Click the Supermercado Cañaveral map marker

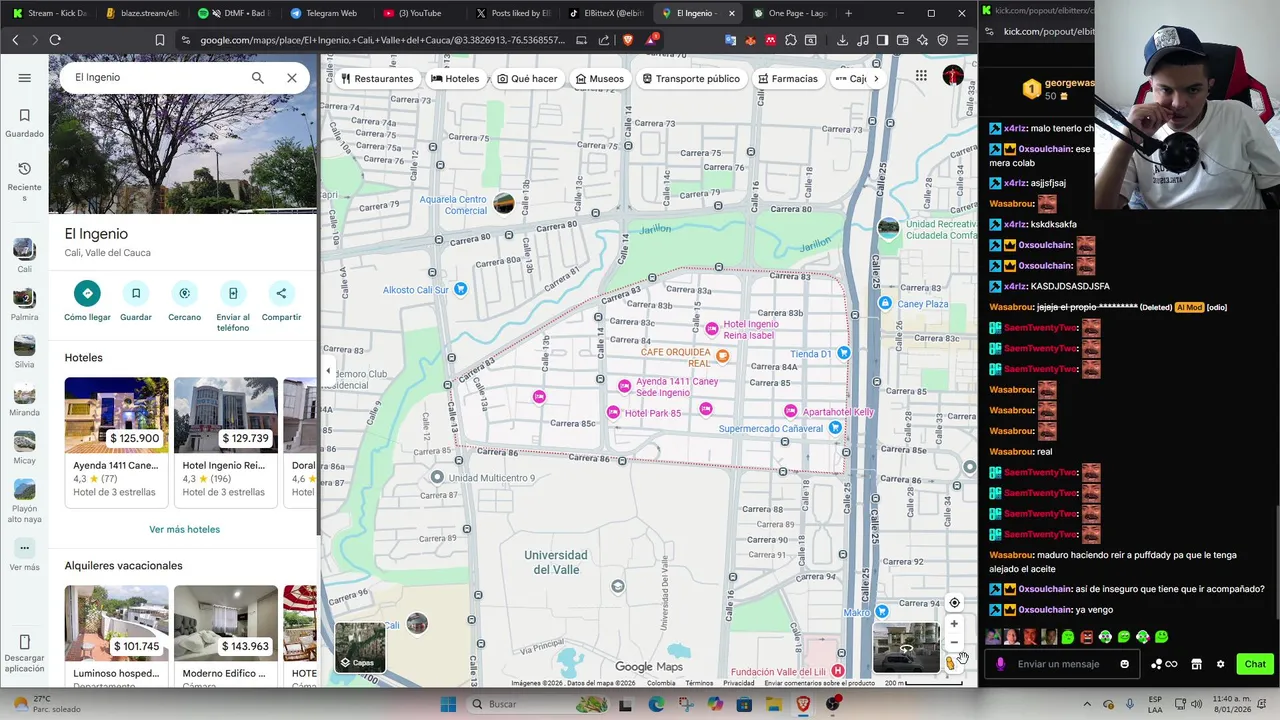tap(835, 428)
